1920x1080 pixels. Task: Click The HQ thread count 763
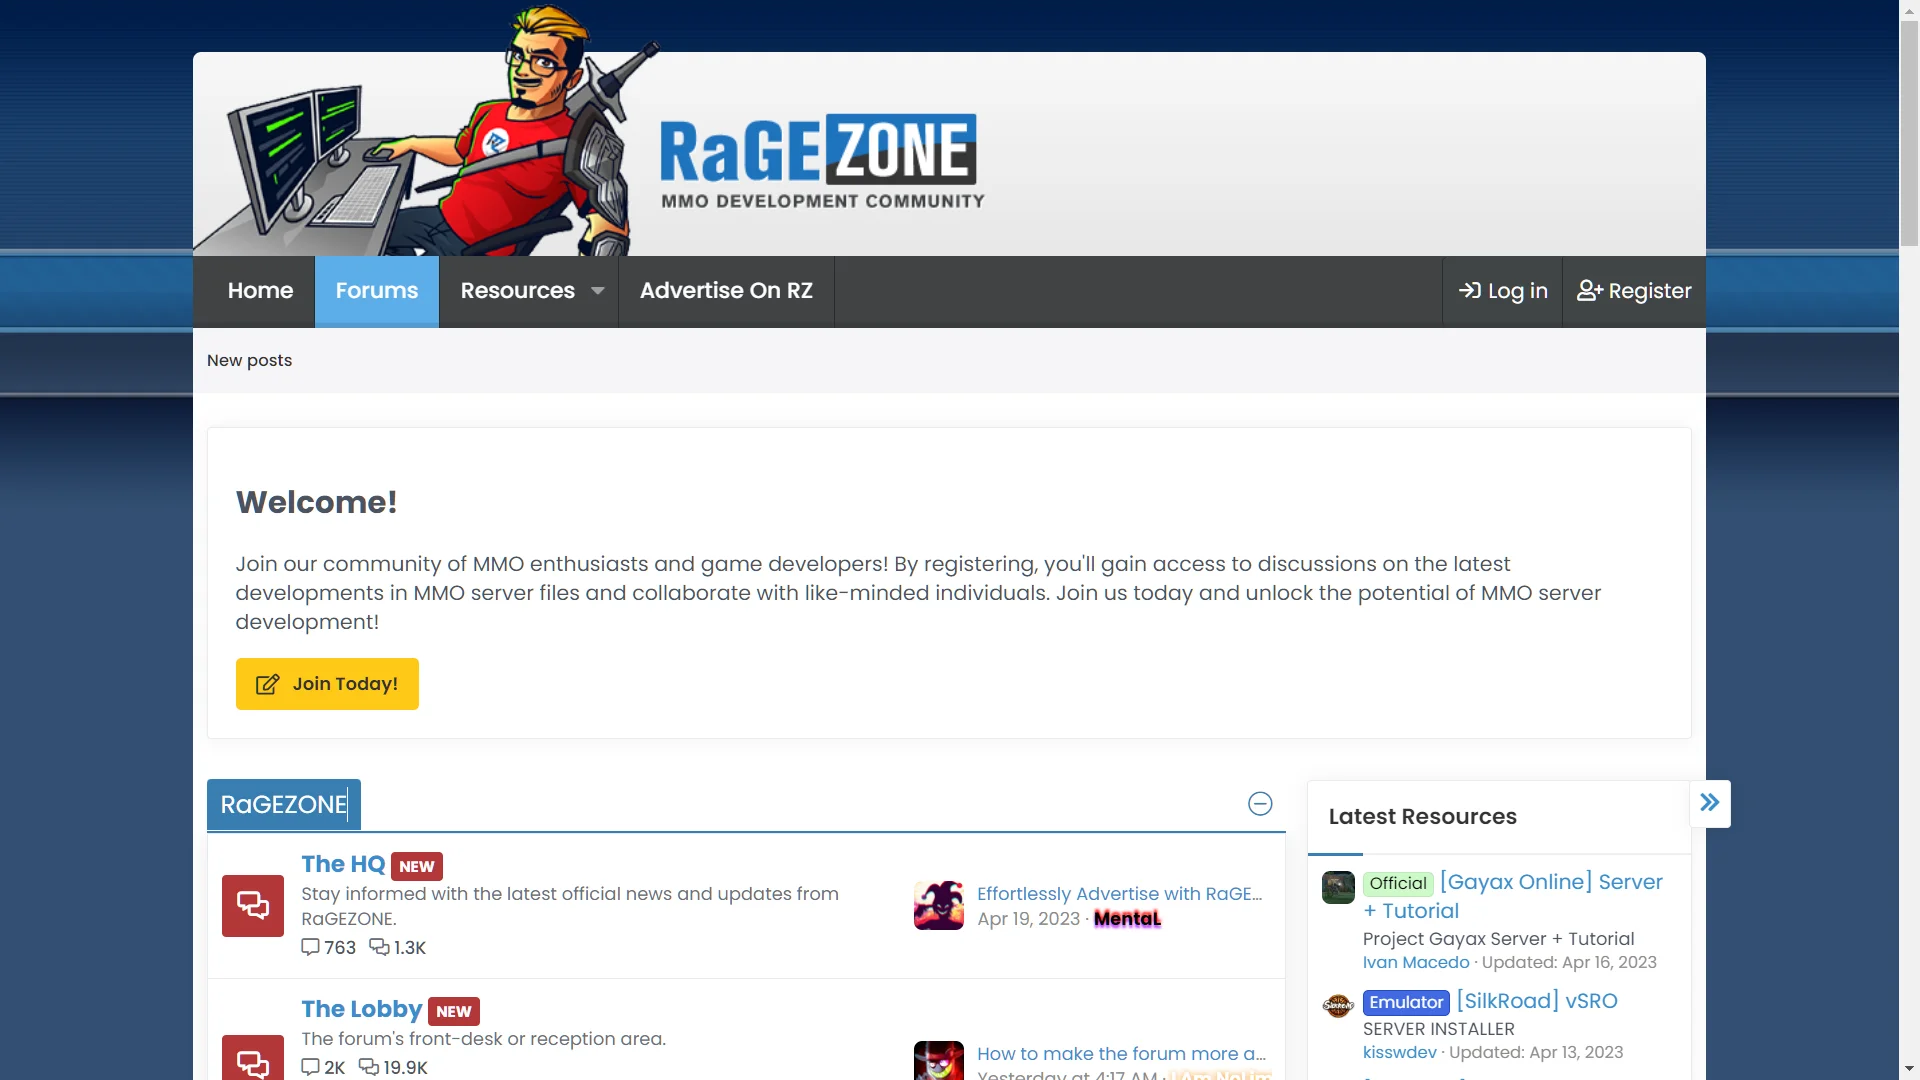329,948
